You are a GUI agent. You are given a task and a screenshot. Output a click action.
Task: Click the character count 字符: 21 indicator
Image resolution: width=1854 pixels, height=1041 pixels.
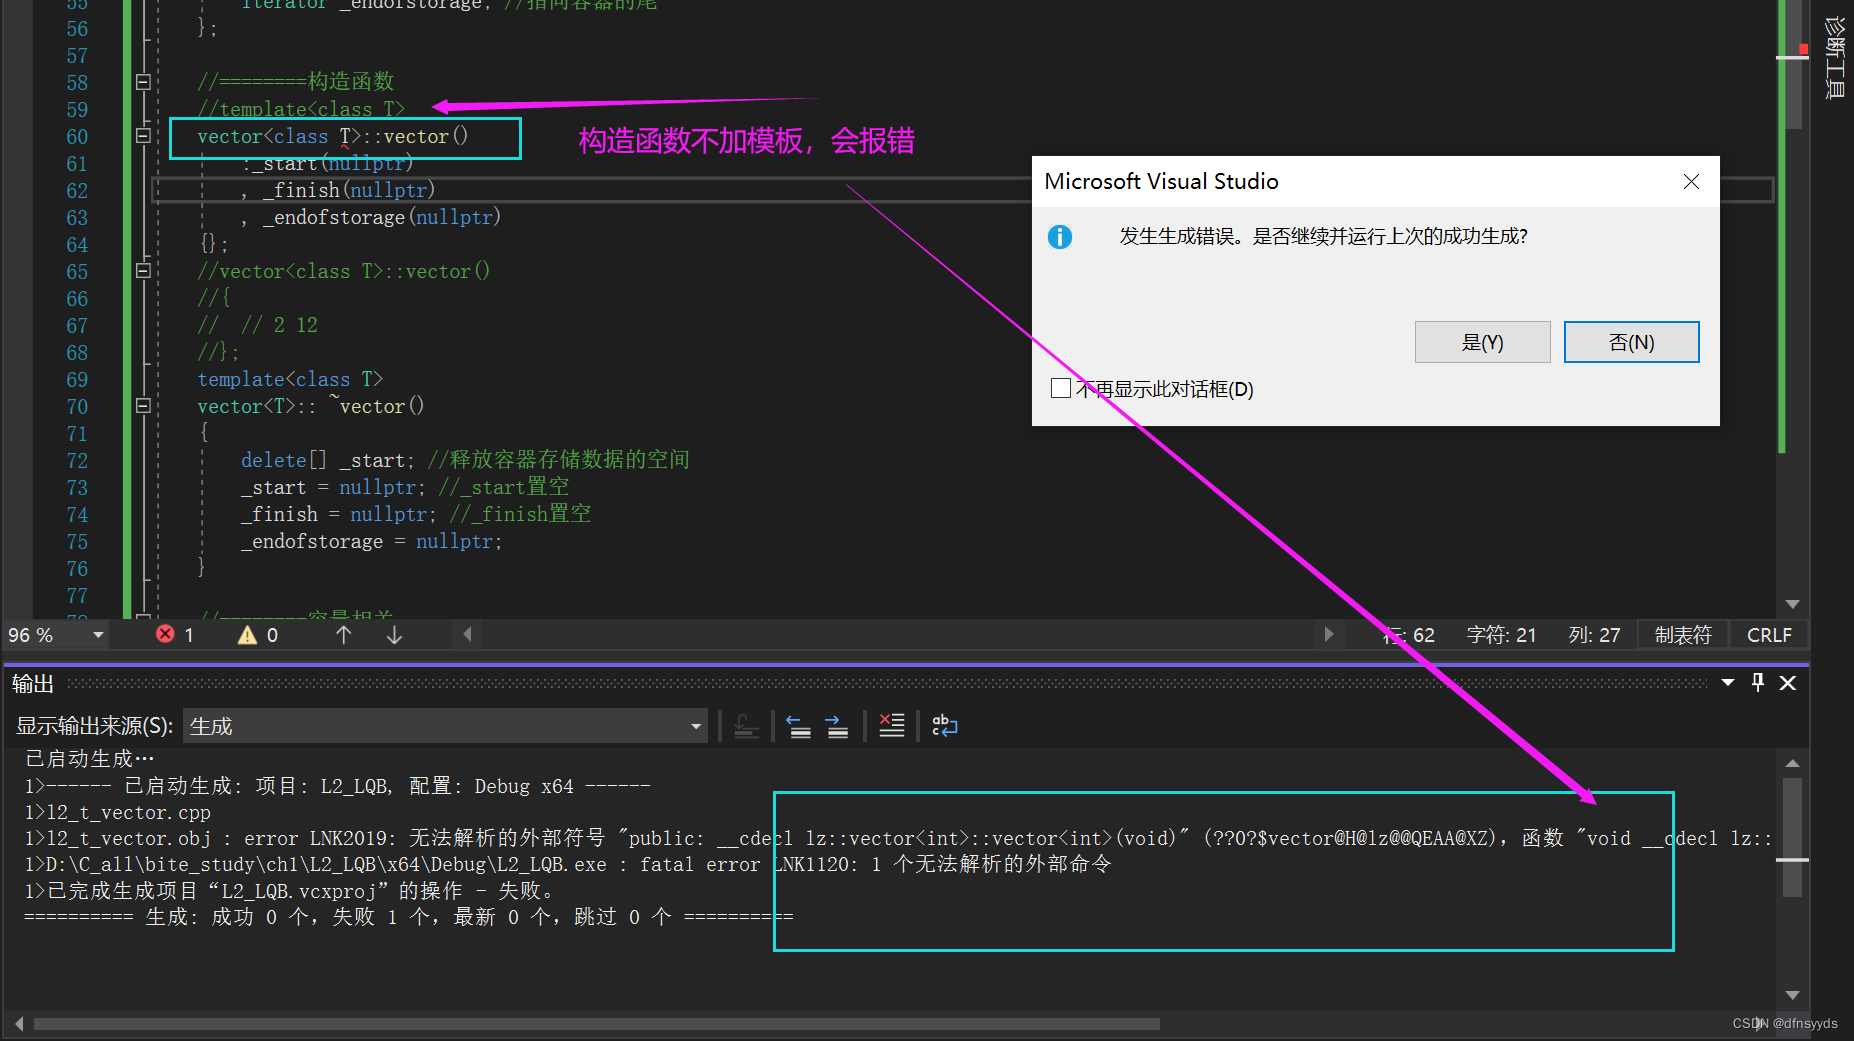(1501, 635)
